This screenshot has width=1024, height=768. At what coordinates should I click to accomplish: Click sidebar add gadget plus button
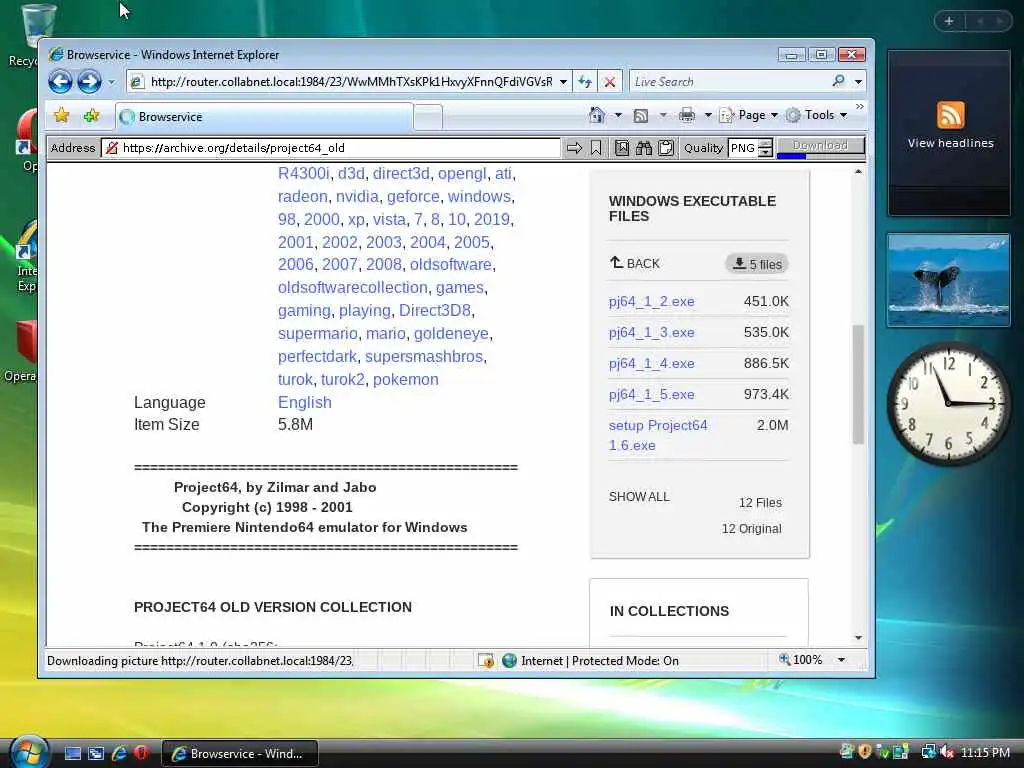[x=949, y=22]
